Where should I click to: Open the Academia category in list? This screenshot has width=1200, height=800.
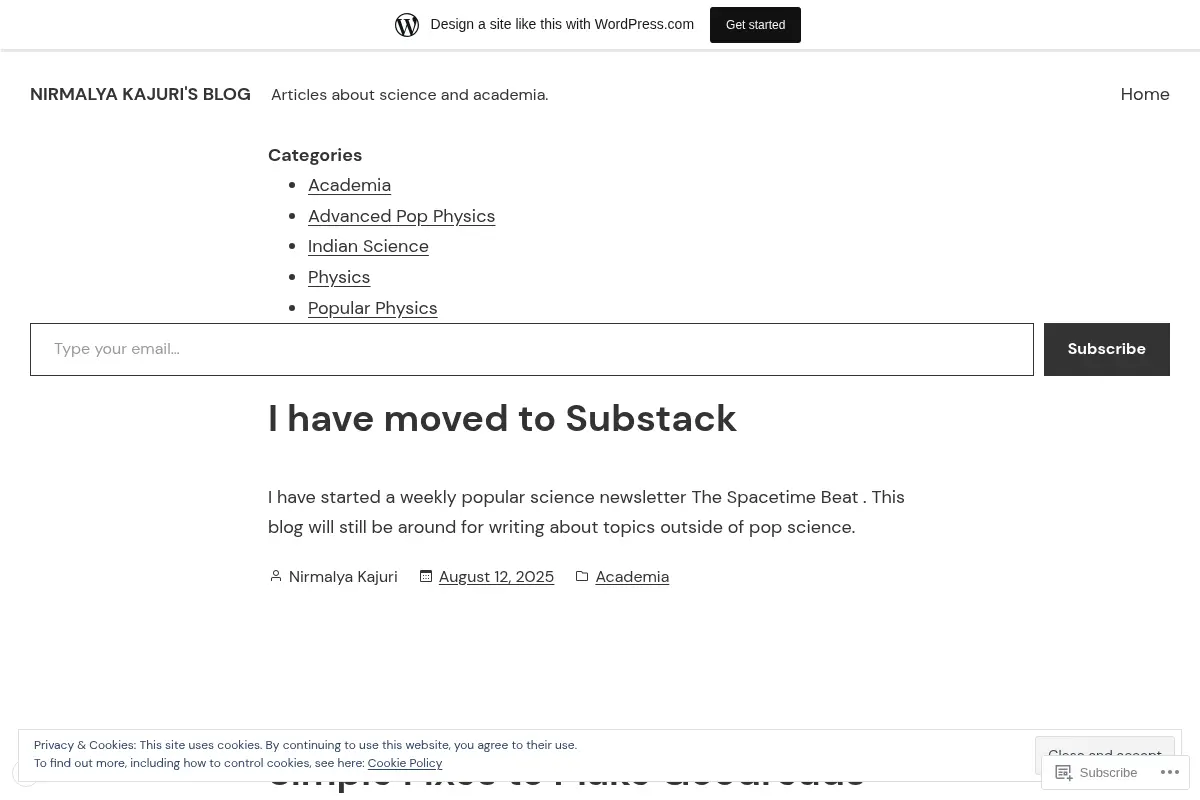click(x=349, y=185)
